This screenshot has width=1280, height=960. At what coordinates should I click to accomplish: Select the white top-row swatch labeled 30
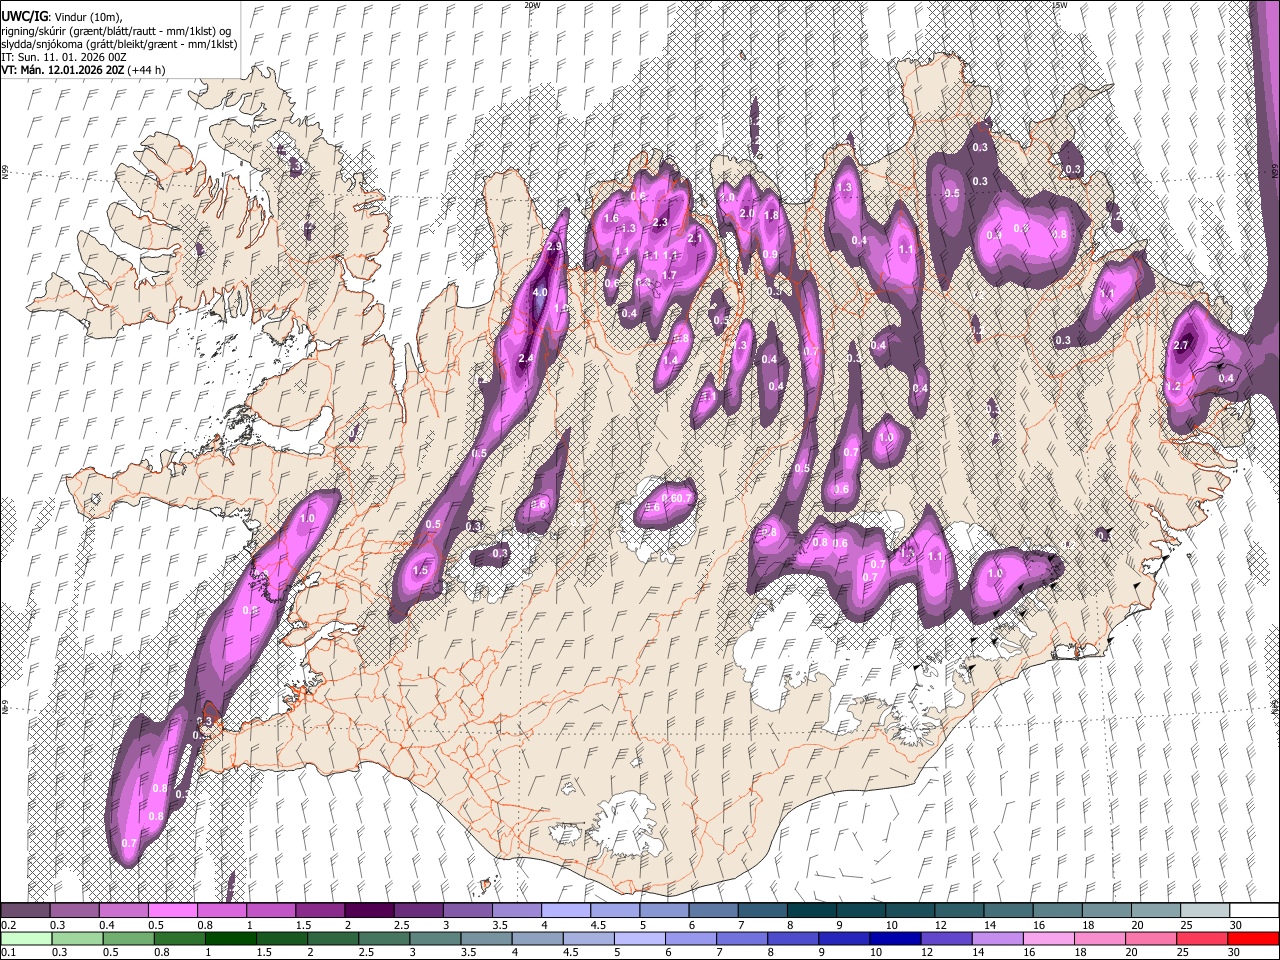1253,910
